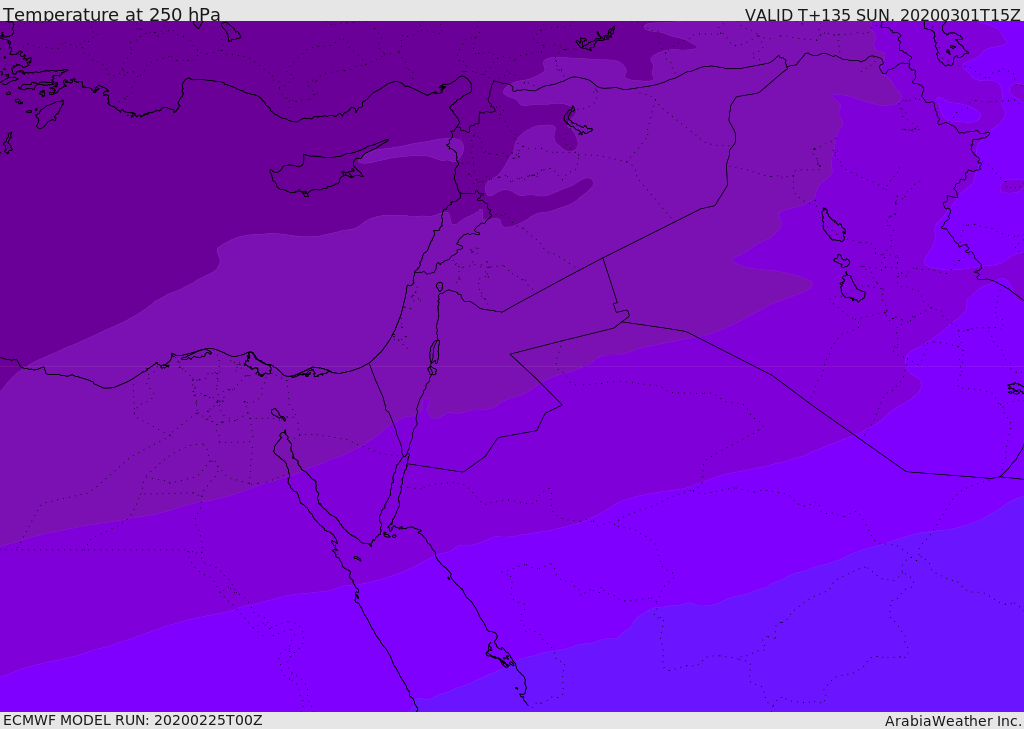The height and width of the screenshot is (729, 1024).
Task: Click the 'ECMWF MODEL RUN: 20200225T00Z' label
Action: click(x=133, y=720)
